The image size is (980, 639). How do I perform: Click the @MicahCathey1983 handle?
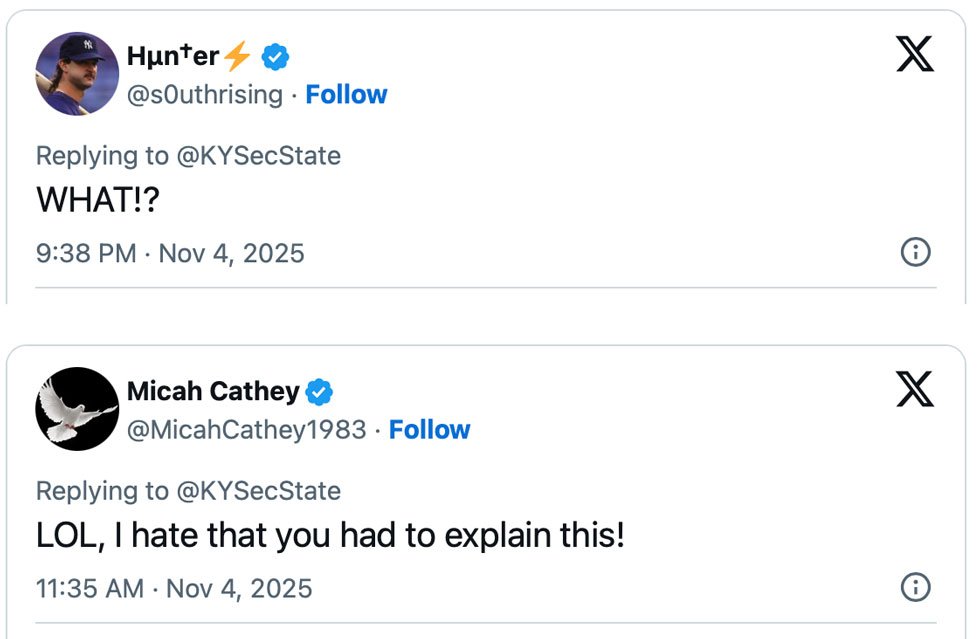[246, 430]
